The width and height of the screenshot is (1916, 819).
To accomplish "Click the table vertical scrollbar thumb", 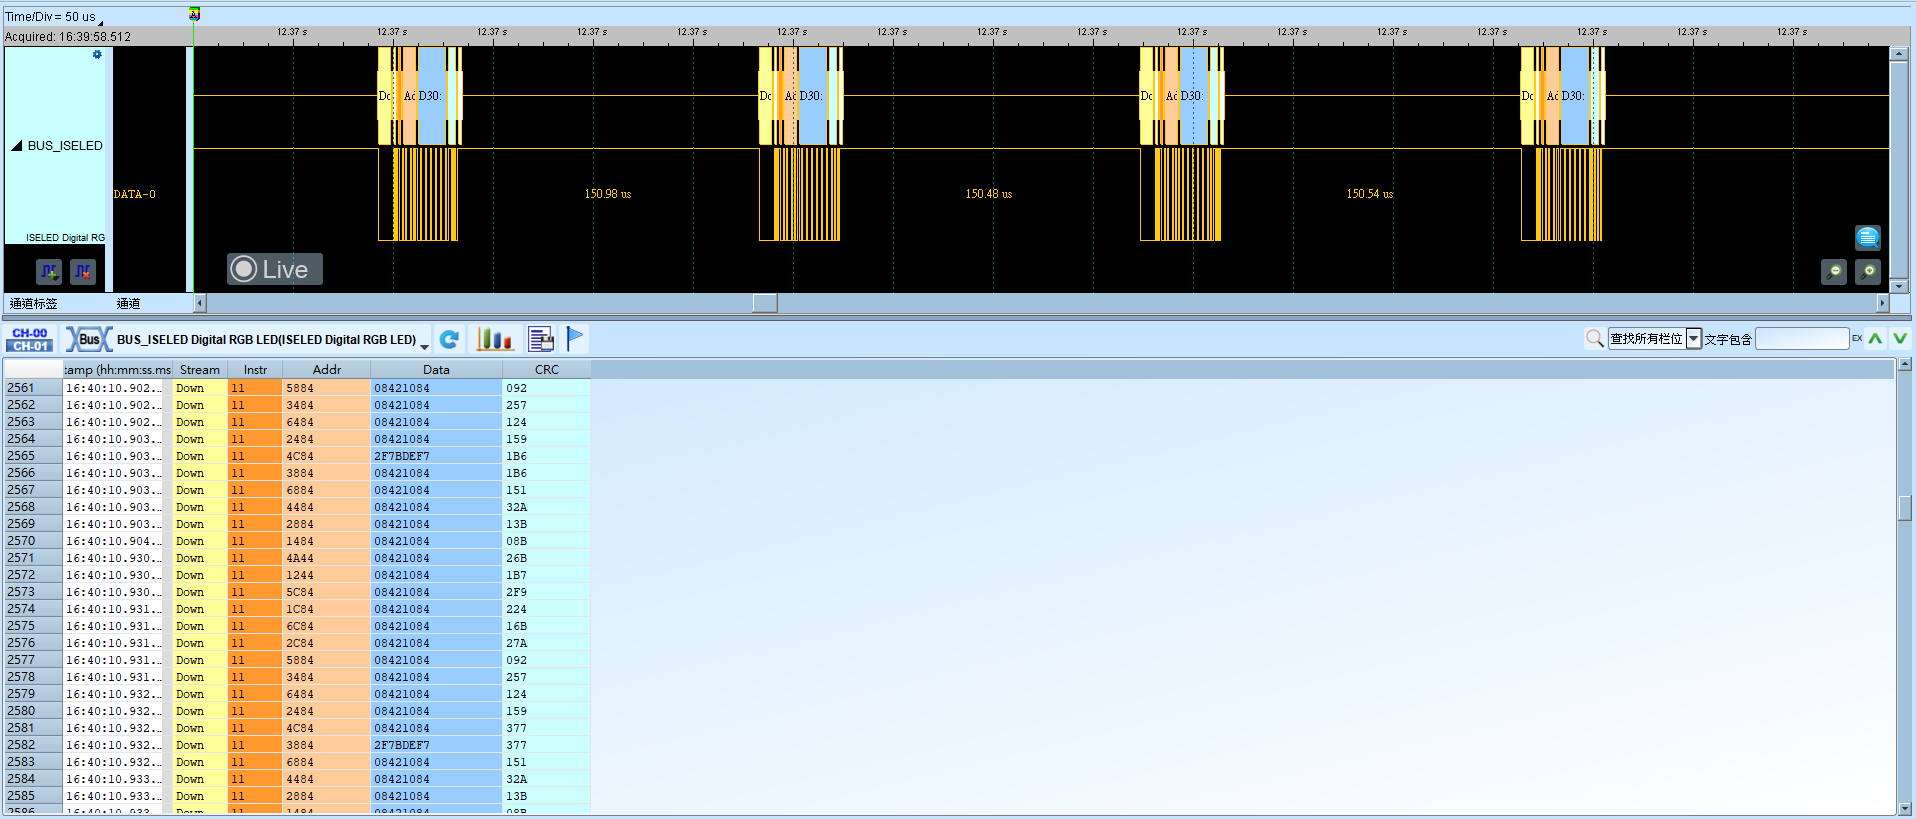I will 1905,508.
